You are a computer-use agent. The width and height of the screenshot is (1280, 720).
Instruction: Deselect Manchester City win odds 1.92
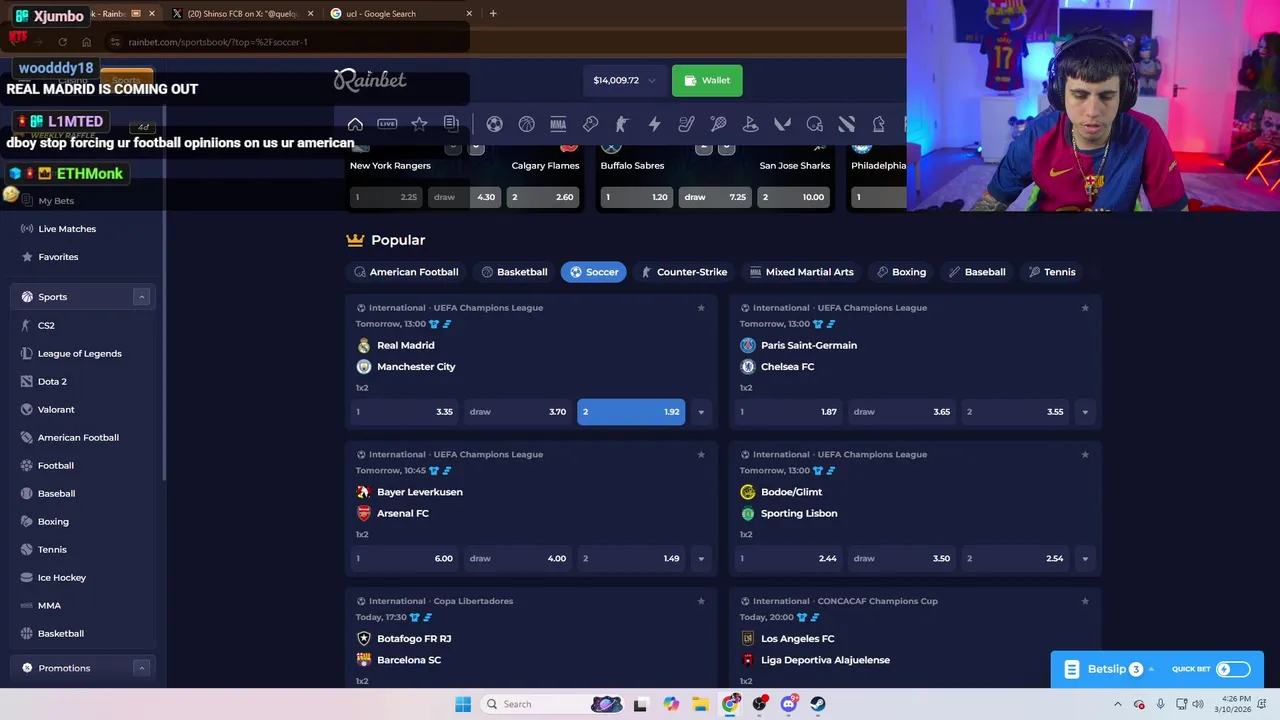(631, 412)
